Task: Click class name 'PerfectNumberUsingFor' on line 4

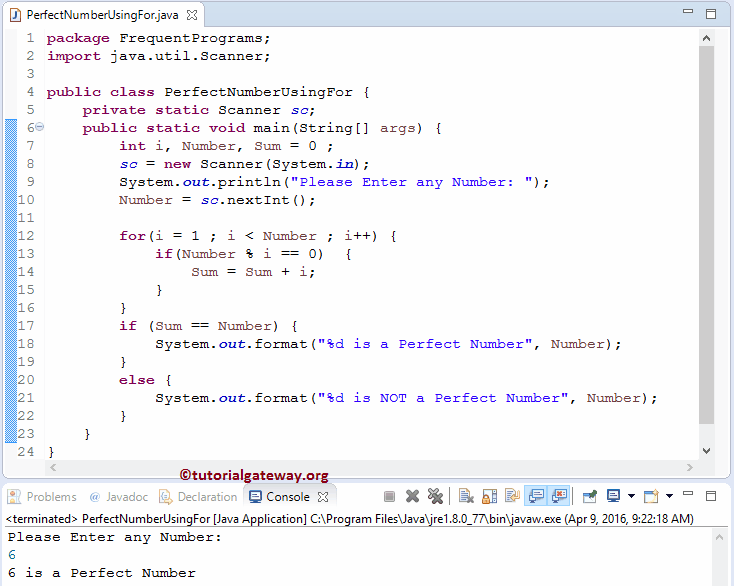Action: [258, 92]
